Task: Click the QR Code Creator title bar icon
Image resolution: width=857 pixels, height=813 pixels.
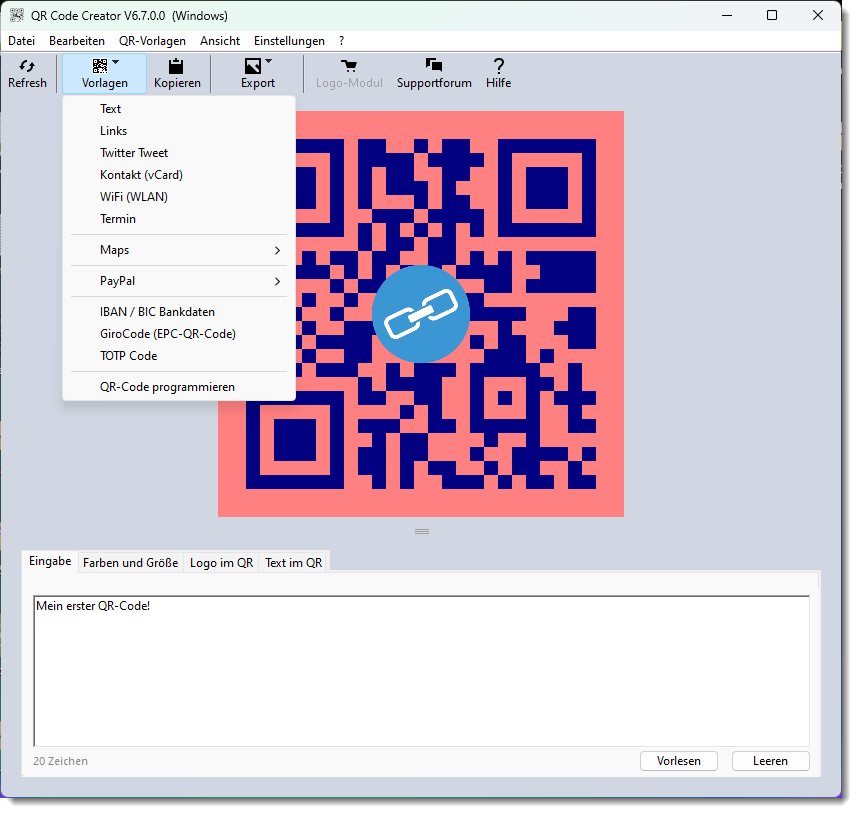Action: coord(17,15)
